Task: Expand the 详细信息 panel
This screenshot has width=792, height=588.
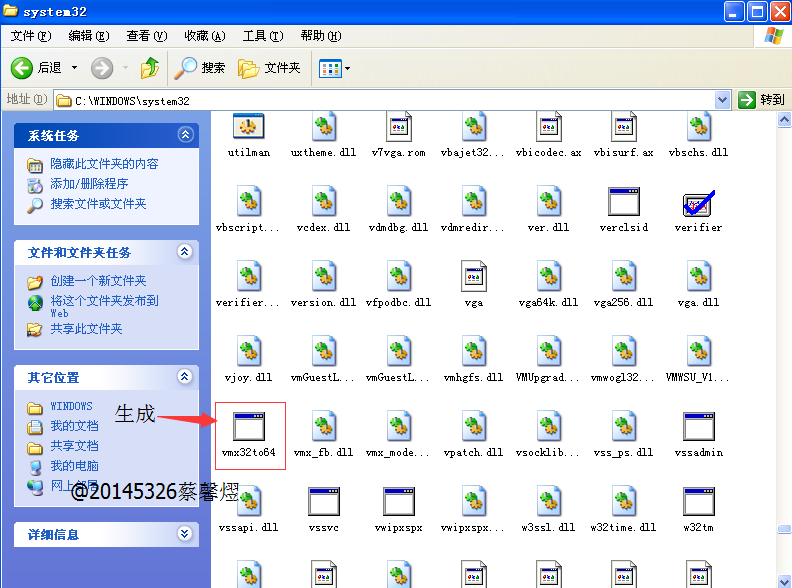Action: click(184, 535)
